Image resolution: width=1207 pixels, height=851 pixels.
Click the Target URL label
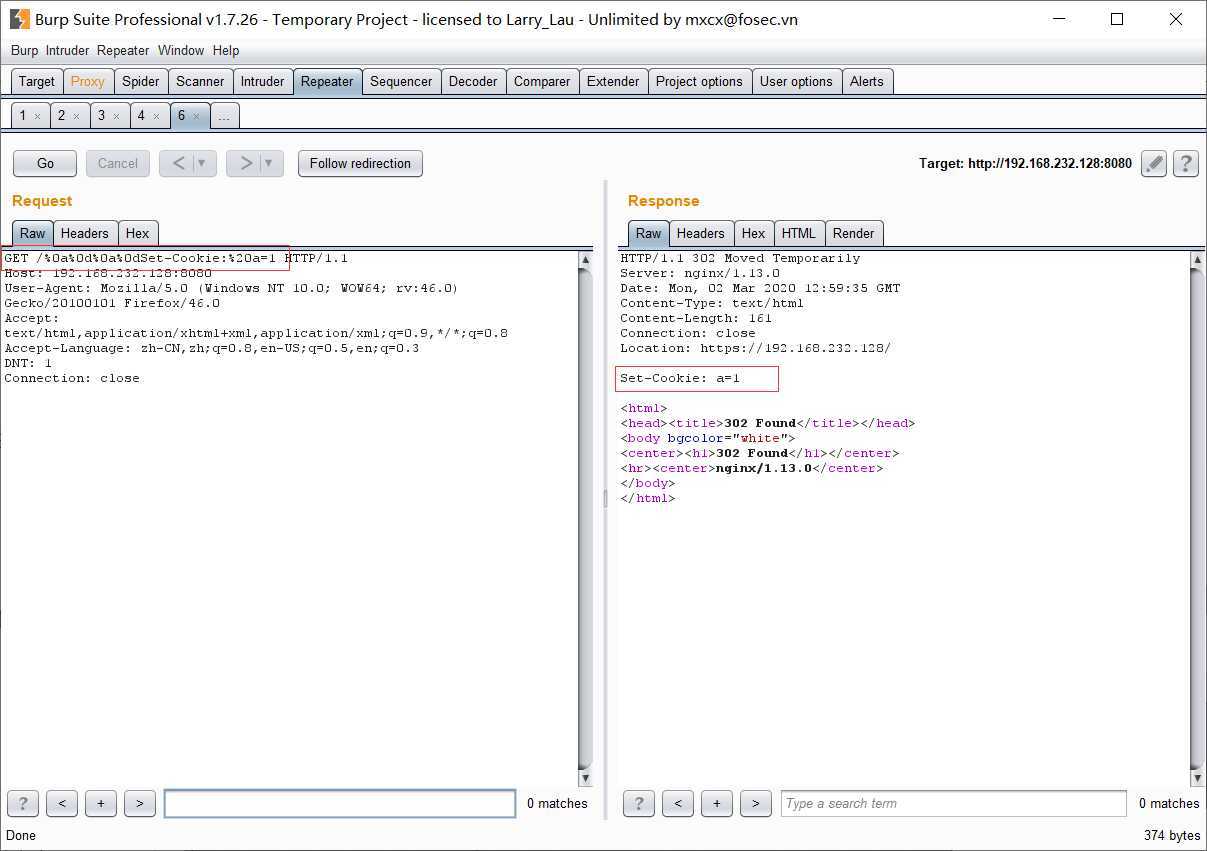pyautogui.click(x=1026, y=163)
